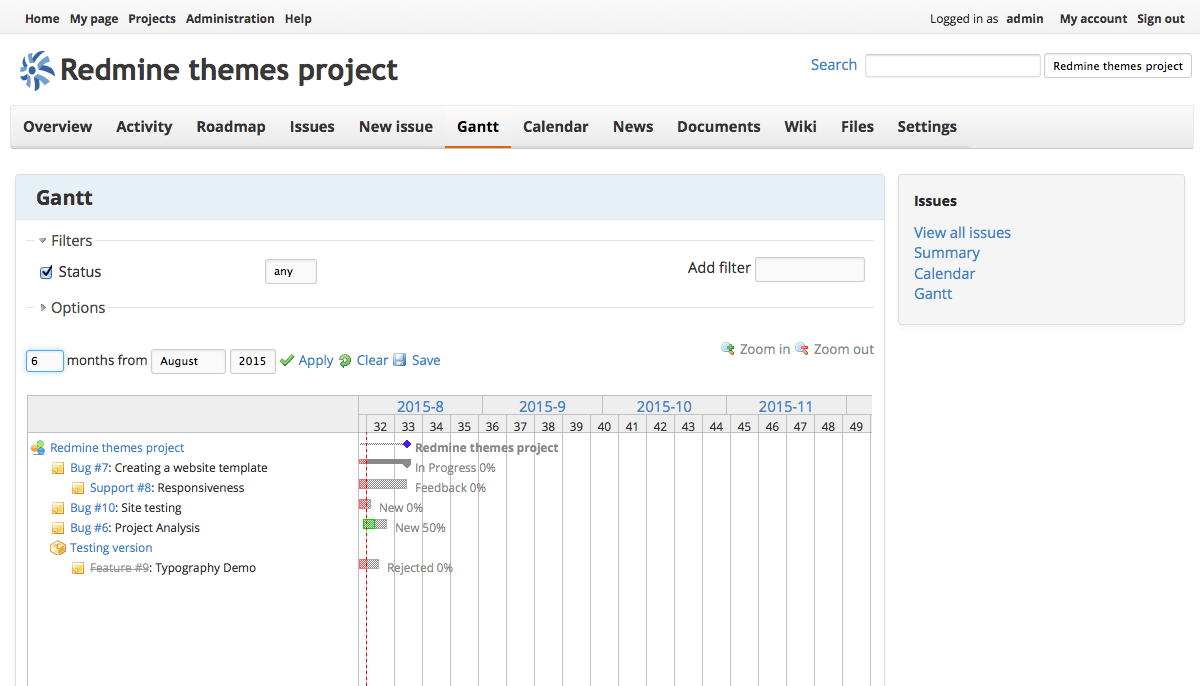
Task: Click the 2015-11 month header link
Action: click(x=786, y=406)
